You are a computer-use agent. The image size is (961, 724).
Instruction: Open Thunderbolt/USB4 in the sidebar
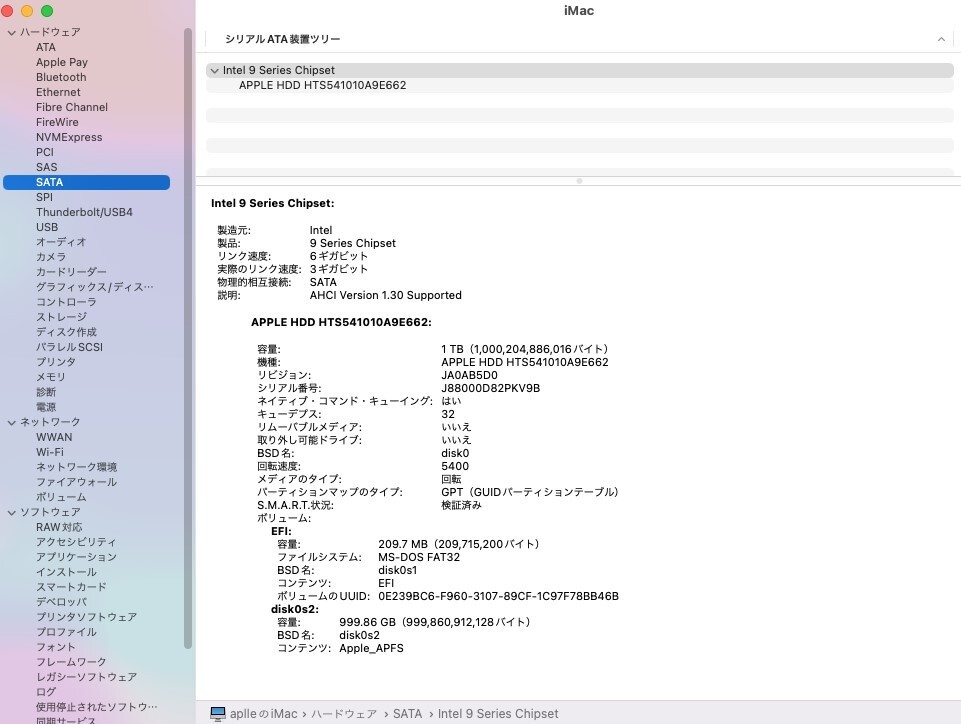point(85,212)
